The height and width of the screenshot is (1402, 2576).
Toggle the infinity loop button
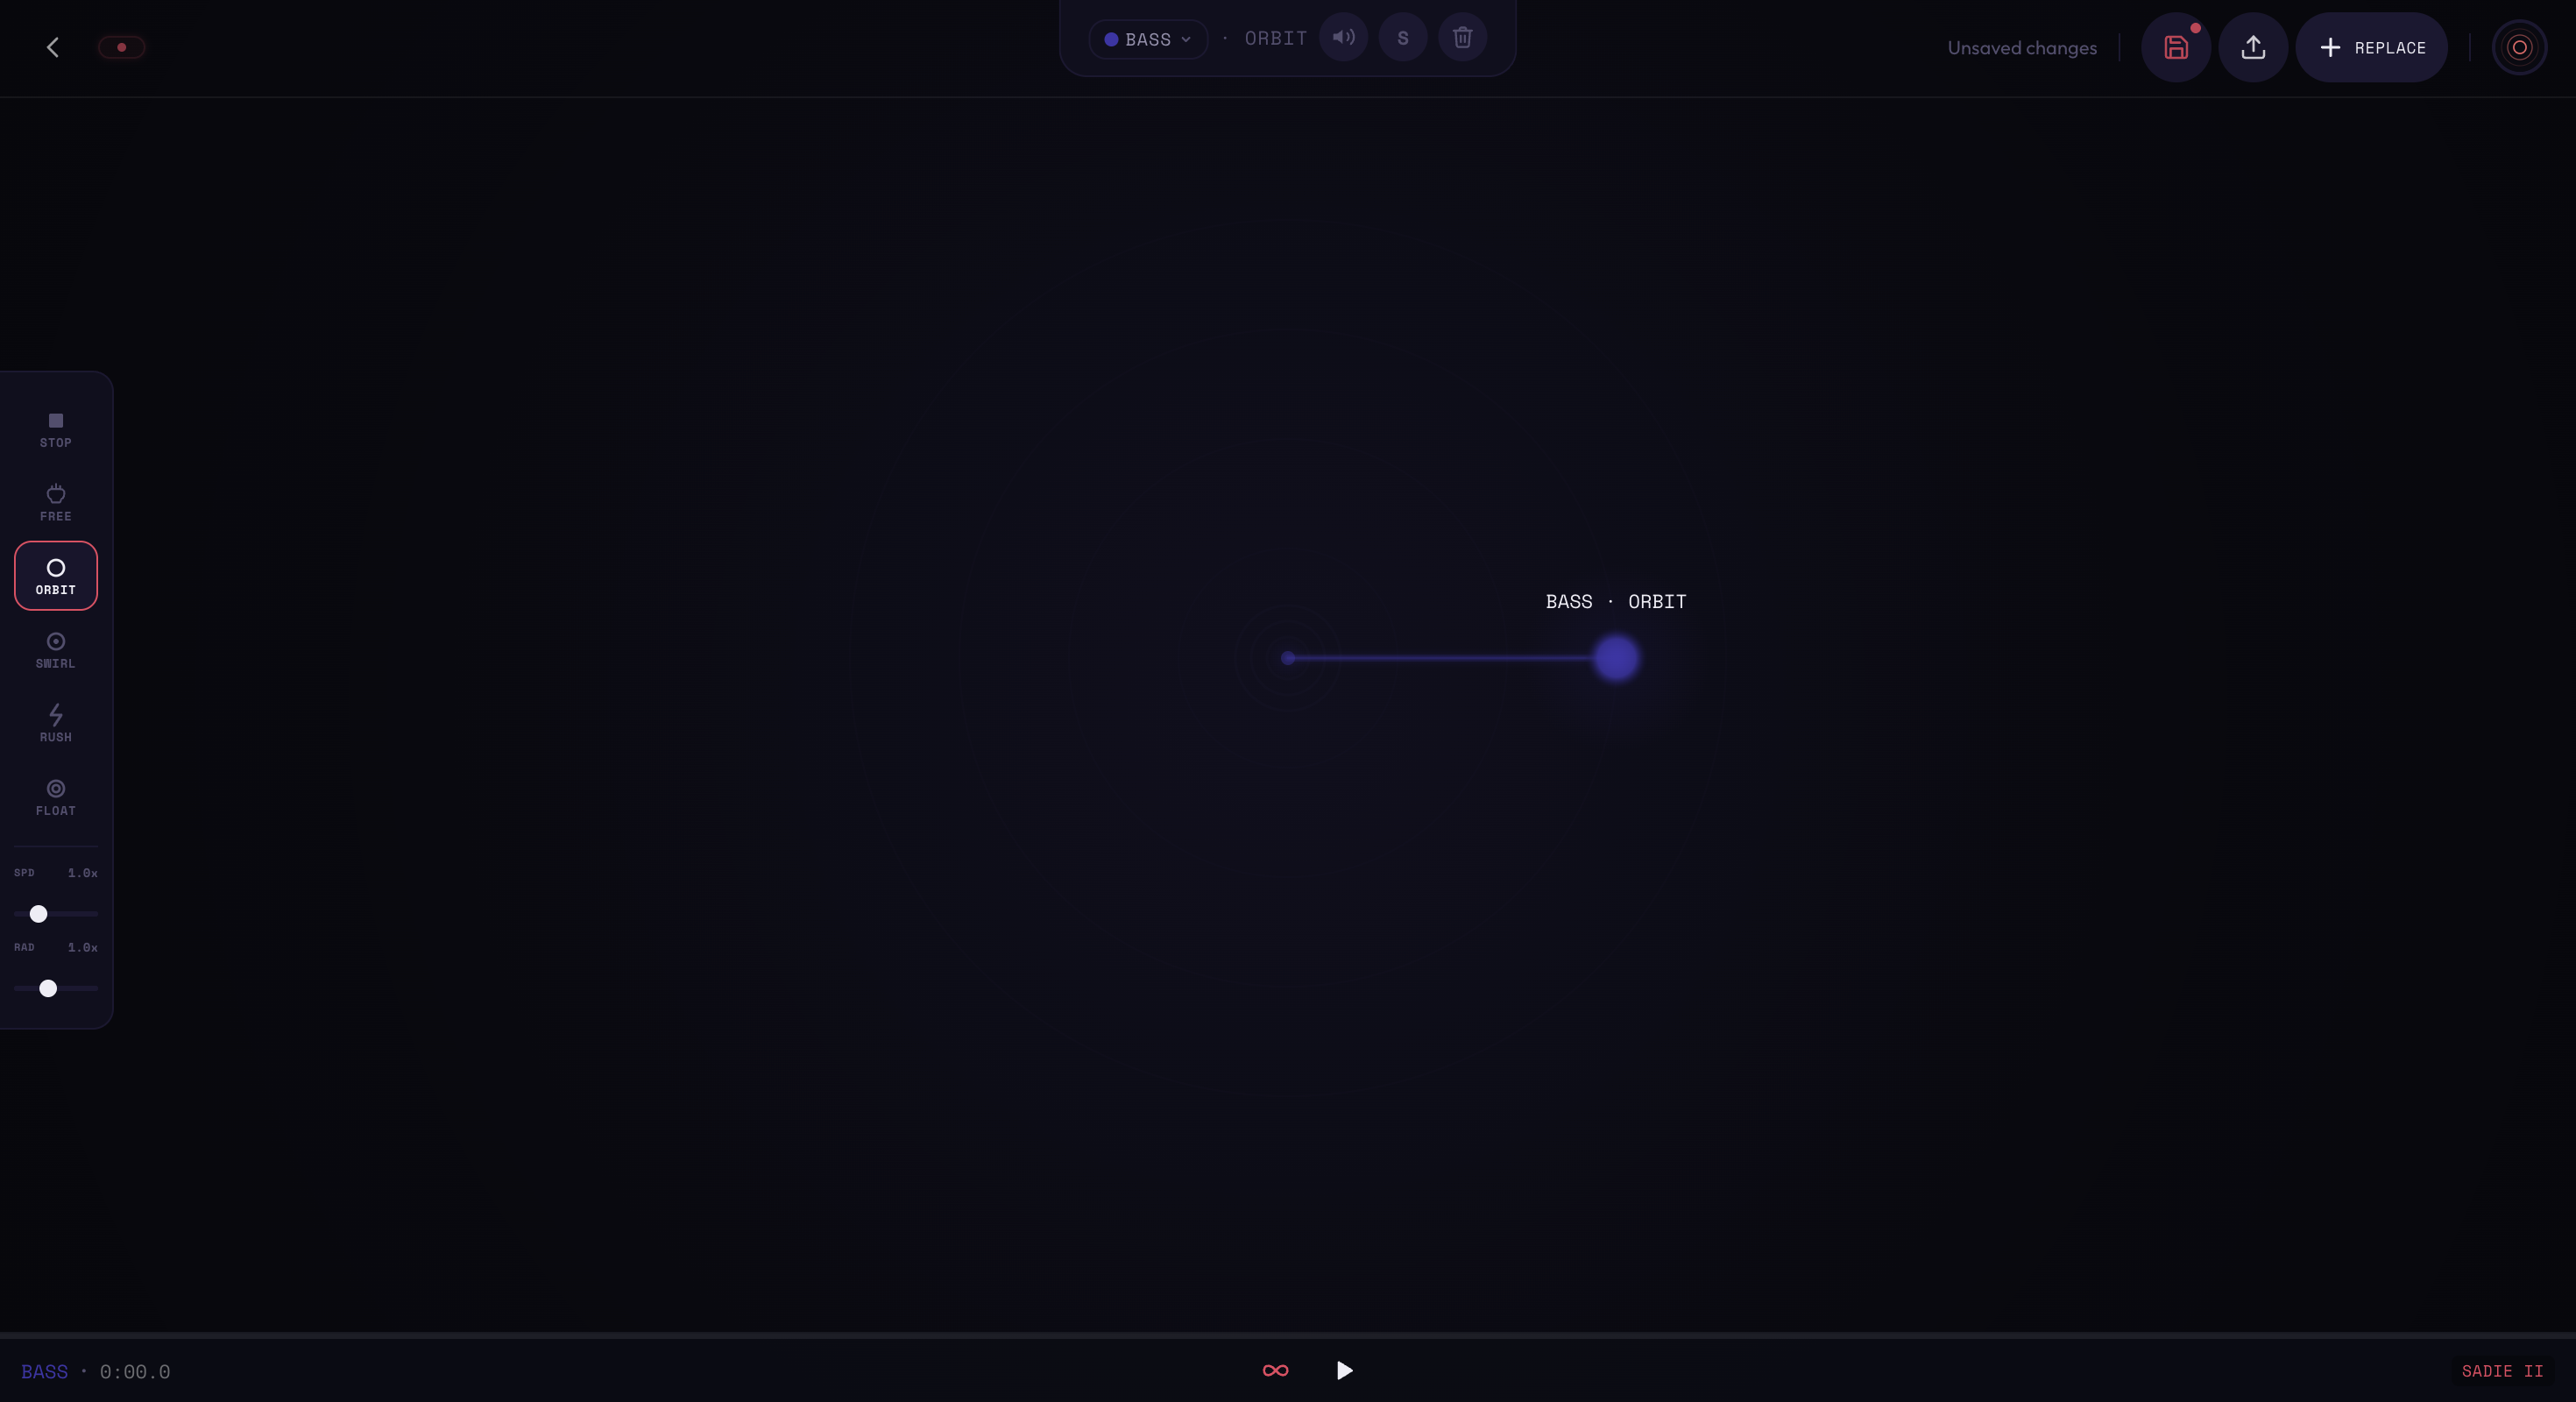(x=1275, y=1370)
